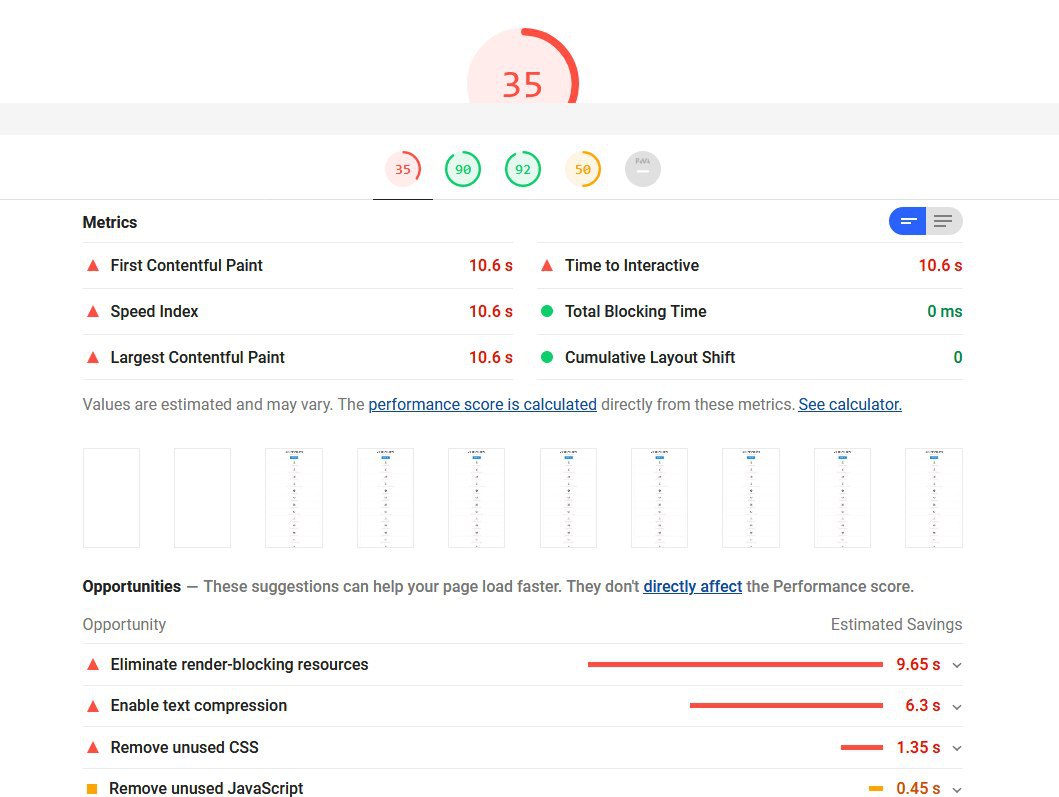Click the Remove unused JavaScript orange square icon
This screenshot has height=797, width=1059.
(93, 789)
